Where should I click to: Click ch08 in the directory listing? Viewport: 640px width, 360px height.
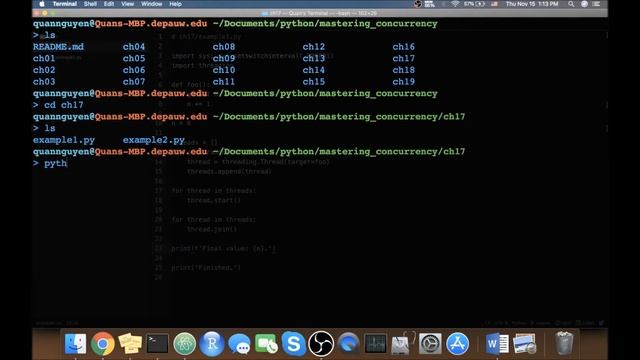click(224, 47)
